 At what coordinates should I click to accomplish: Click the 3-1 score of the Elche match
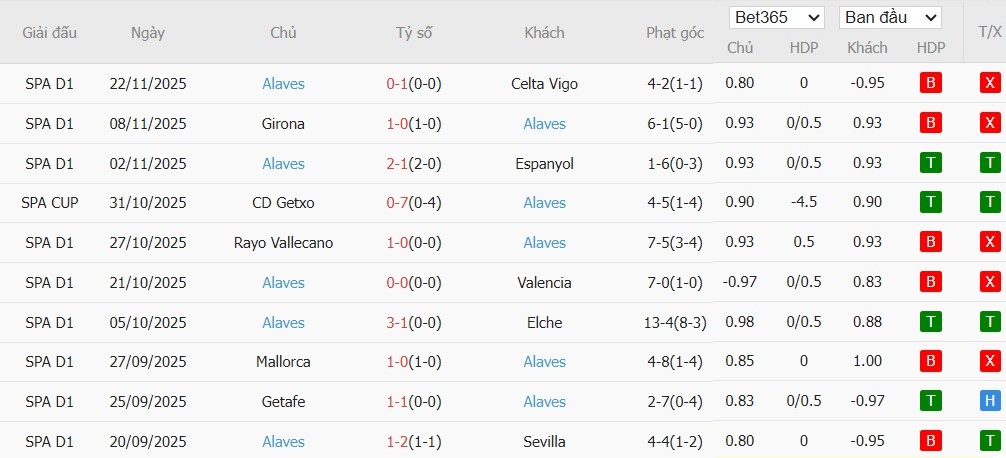point(398,322)
